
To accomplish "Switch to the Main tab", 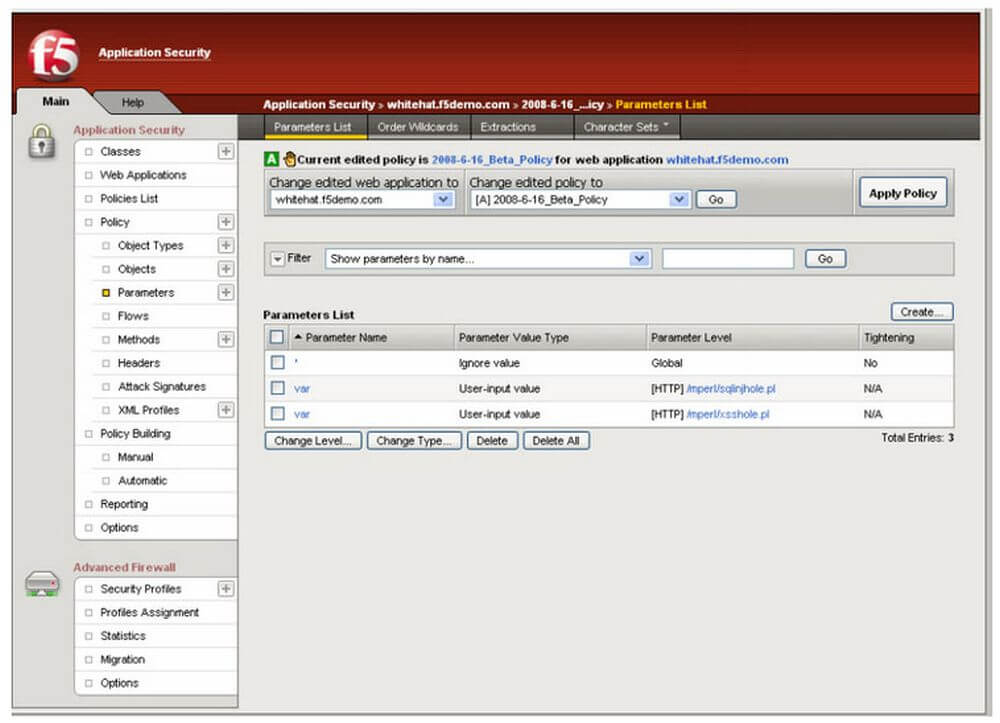I will pyautogui.click(x=55, y=101).
